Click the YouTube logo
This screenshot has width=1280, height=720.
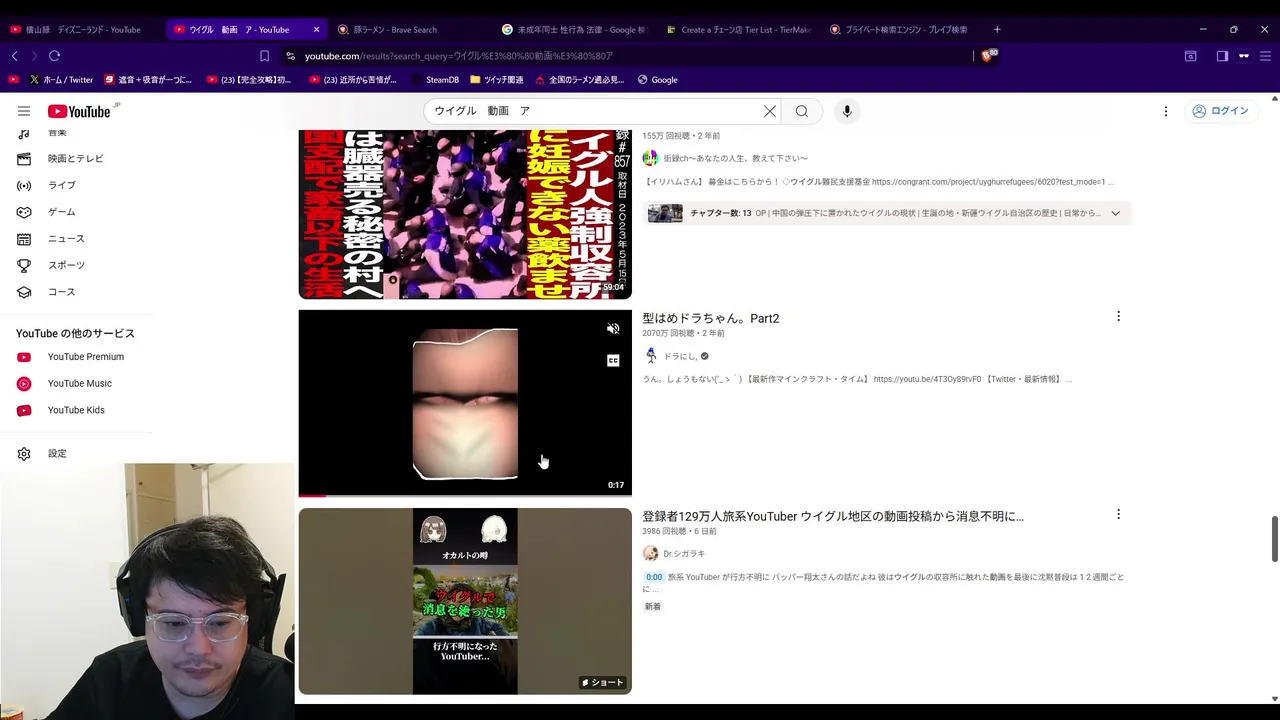pos(79,111)
